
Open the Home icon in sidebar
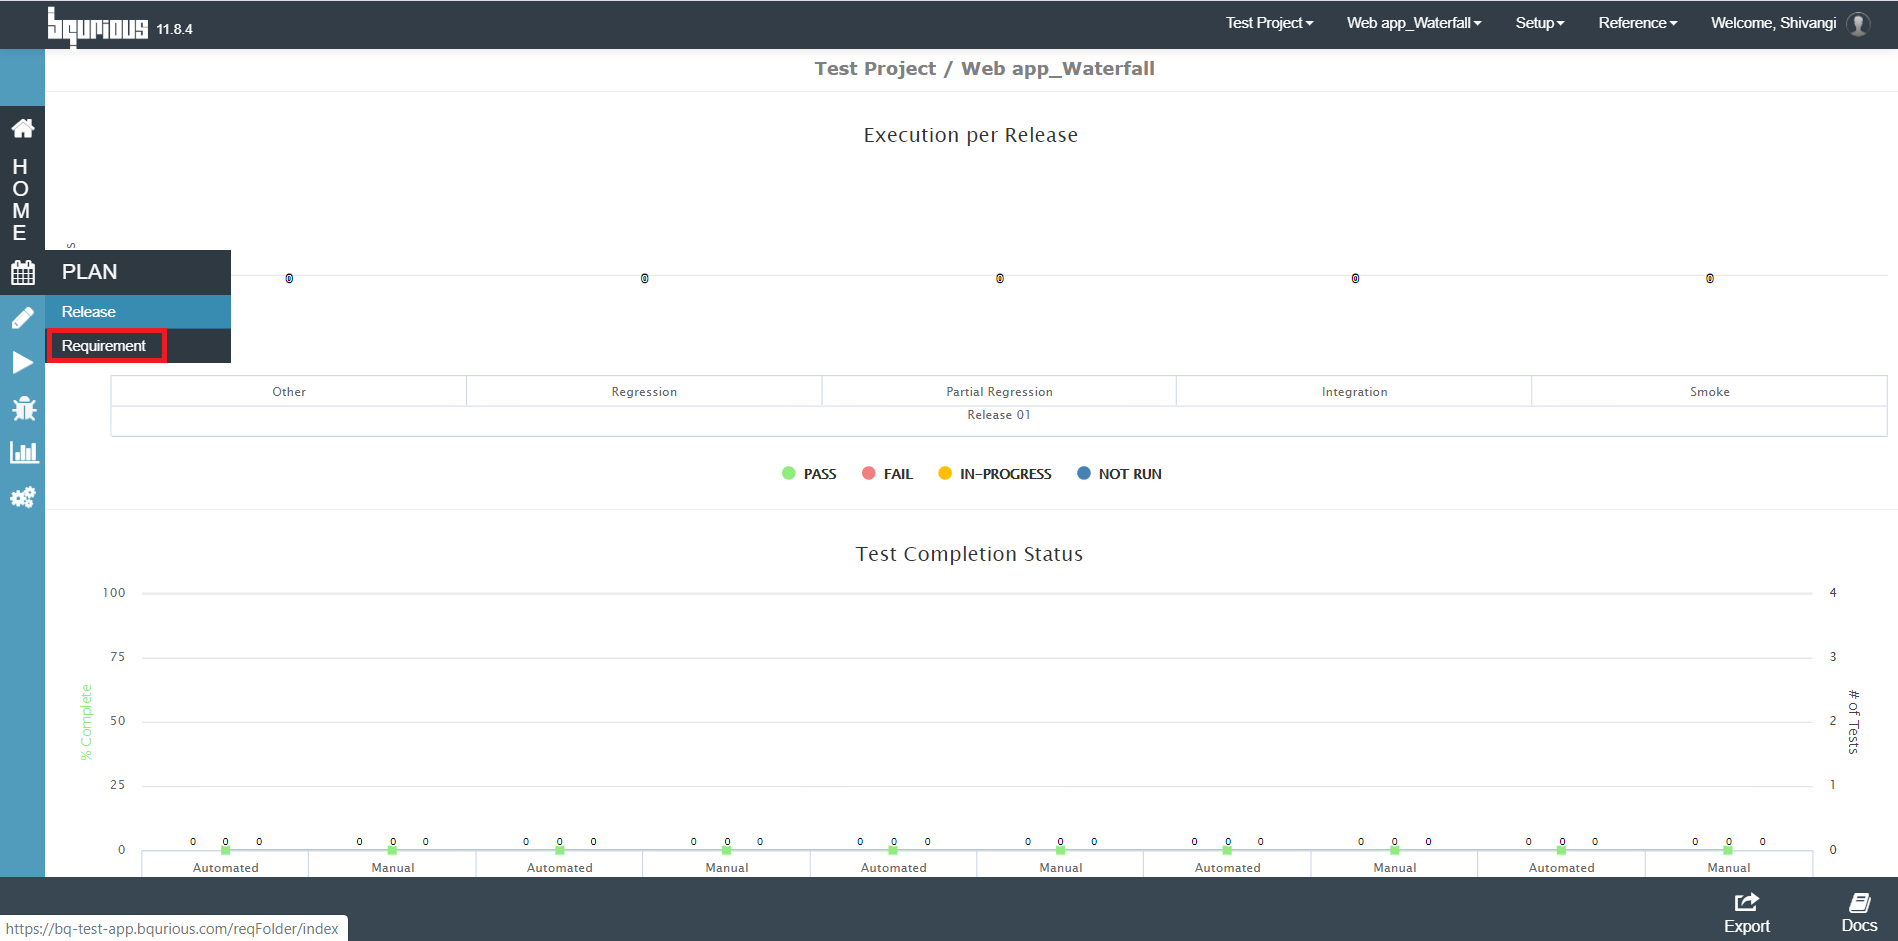pyautogui.click(x=22, y=128)
